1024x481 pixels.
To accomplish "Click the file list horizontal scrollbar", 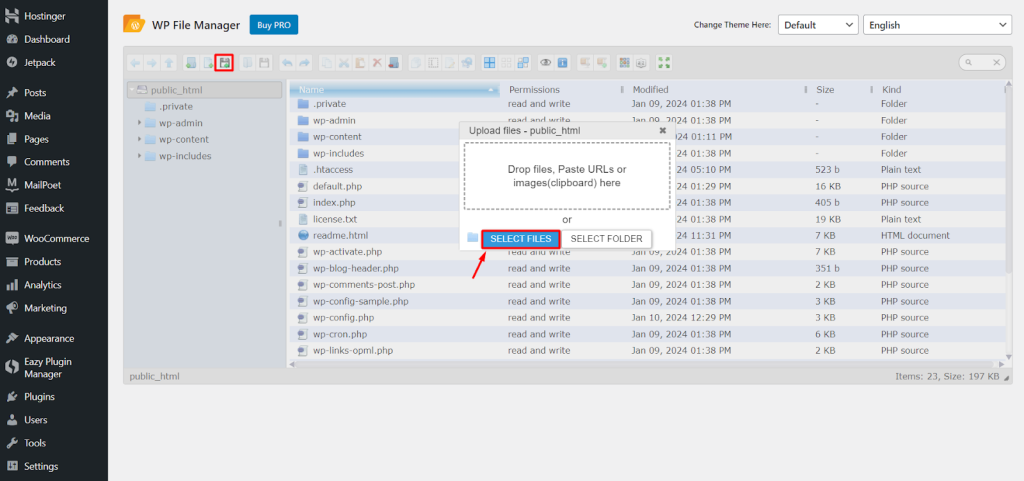I will (x=647, y=364).
